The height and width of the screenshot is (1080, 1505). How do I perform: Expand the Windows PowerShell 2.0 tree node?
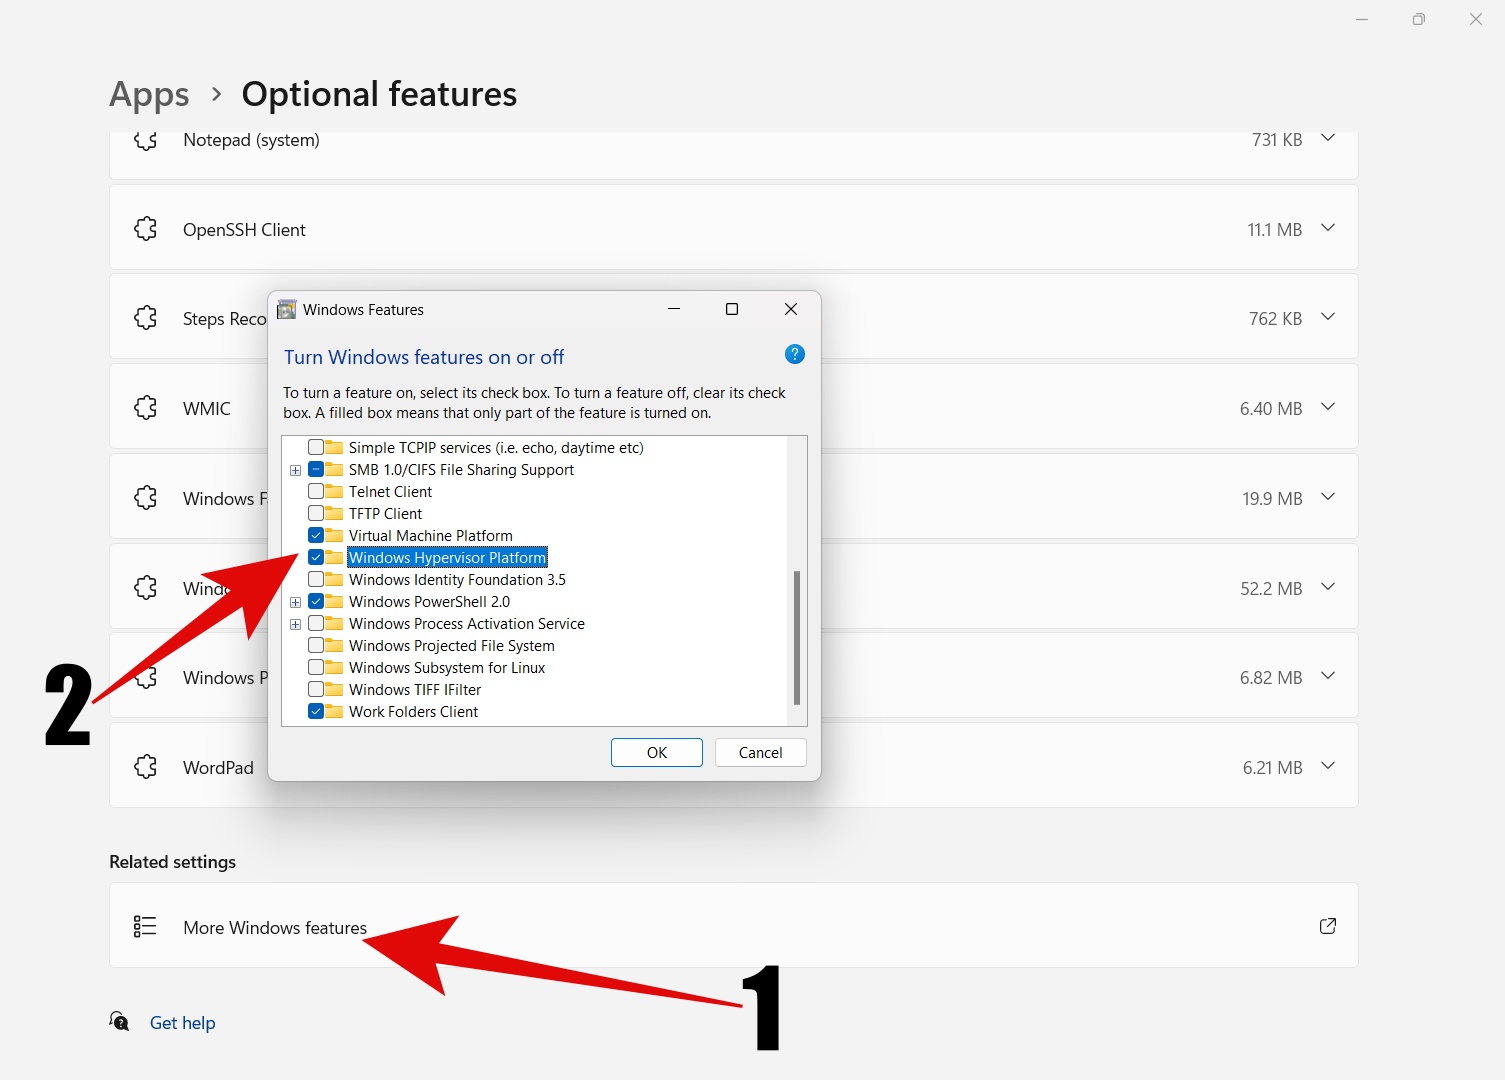295,602
